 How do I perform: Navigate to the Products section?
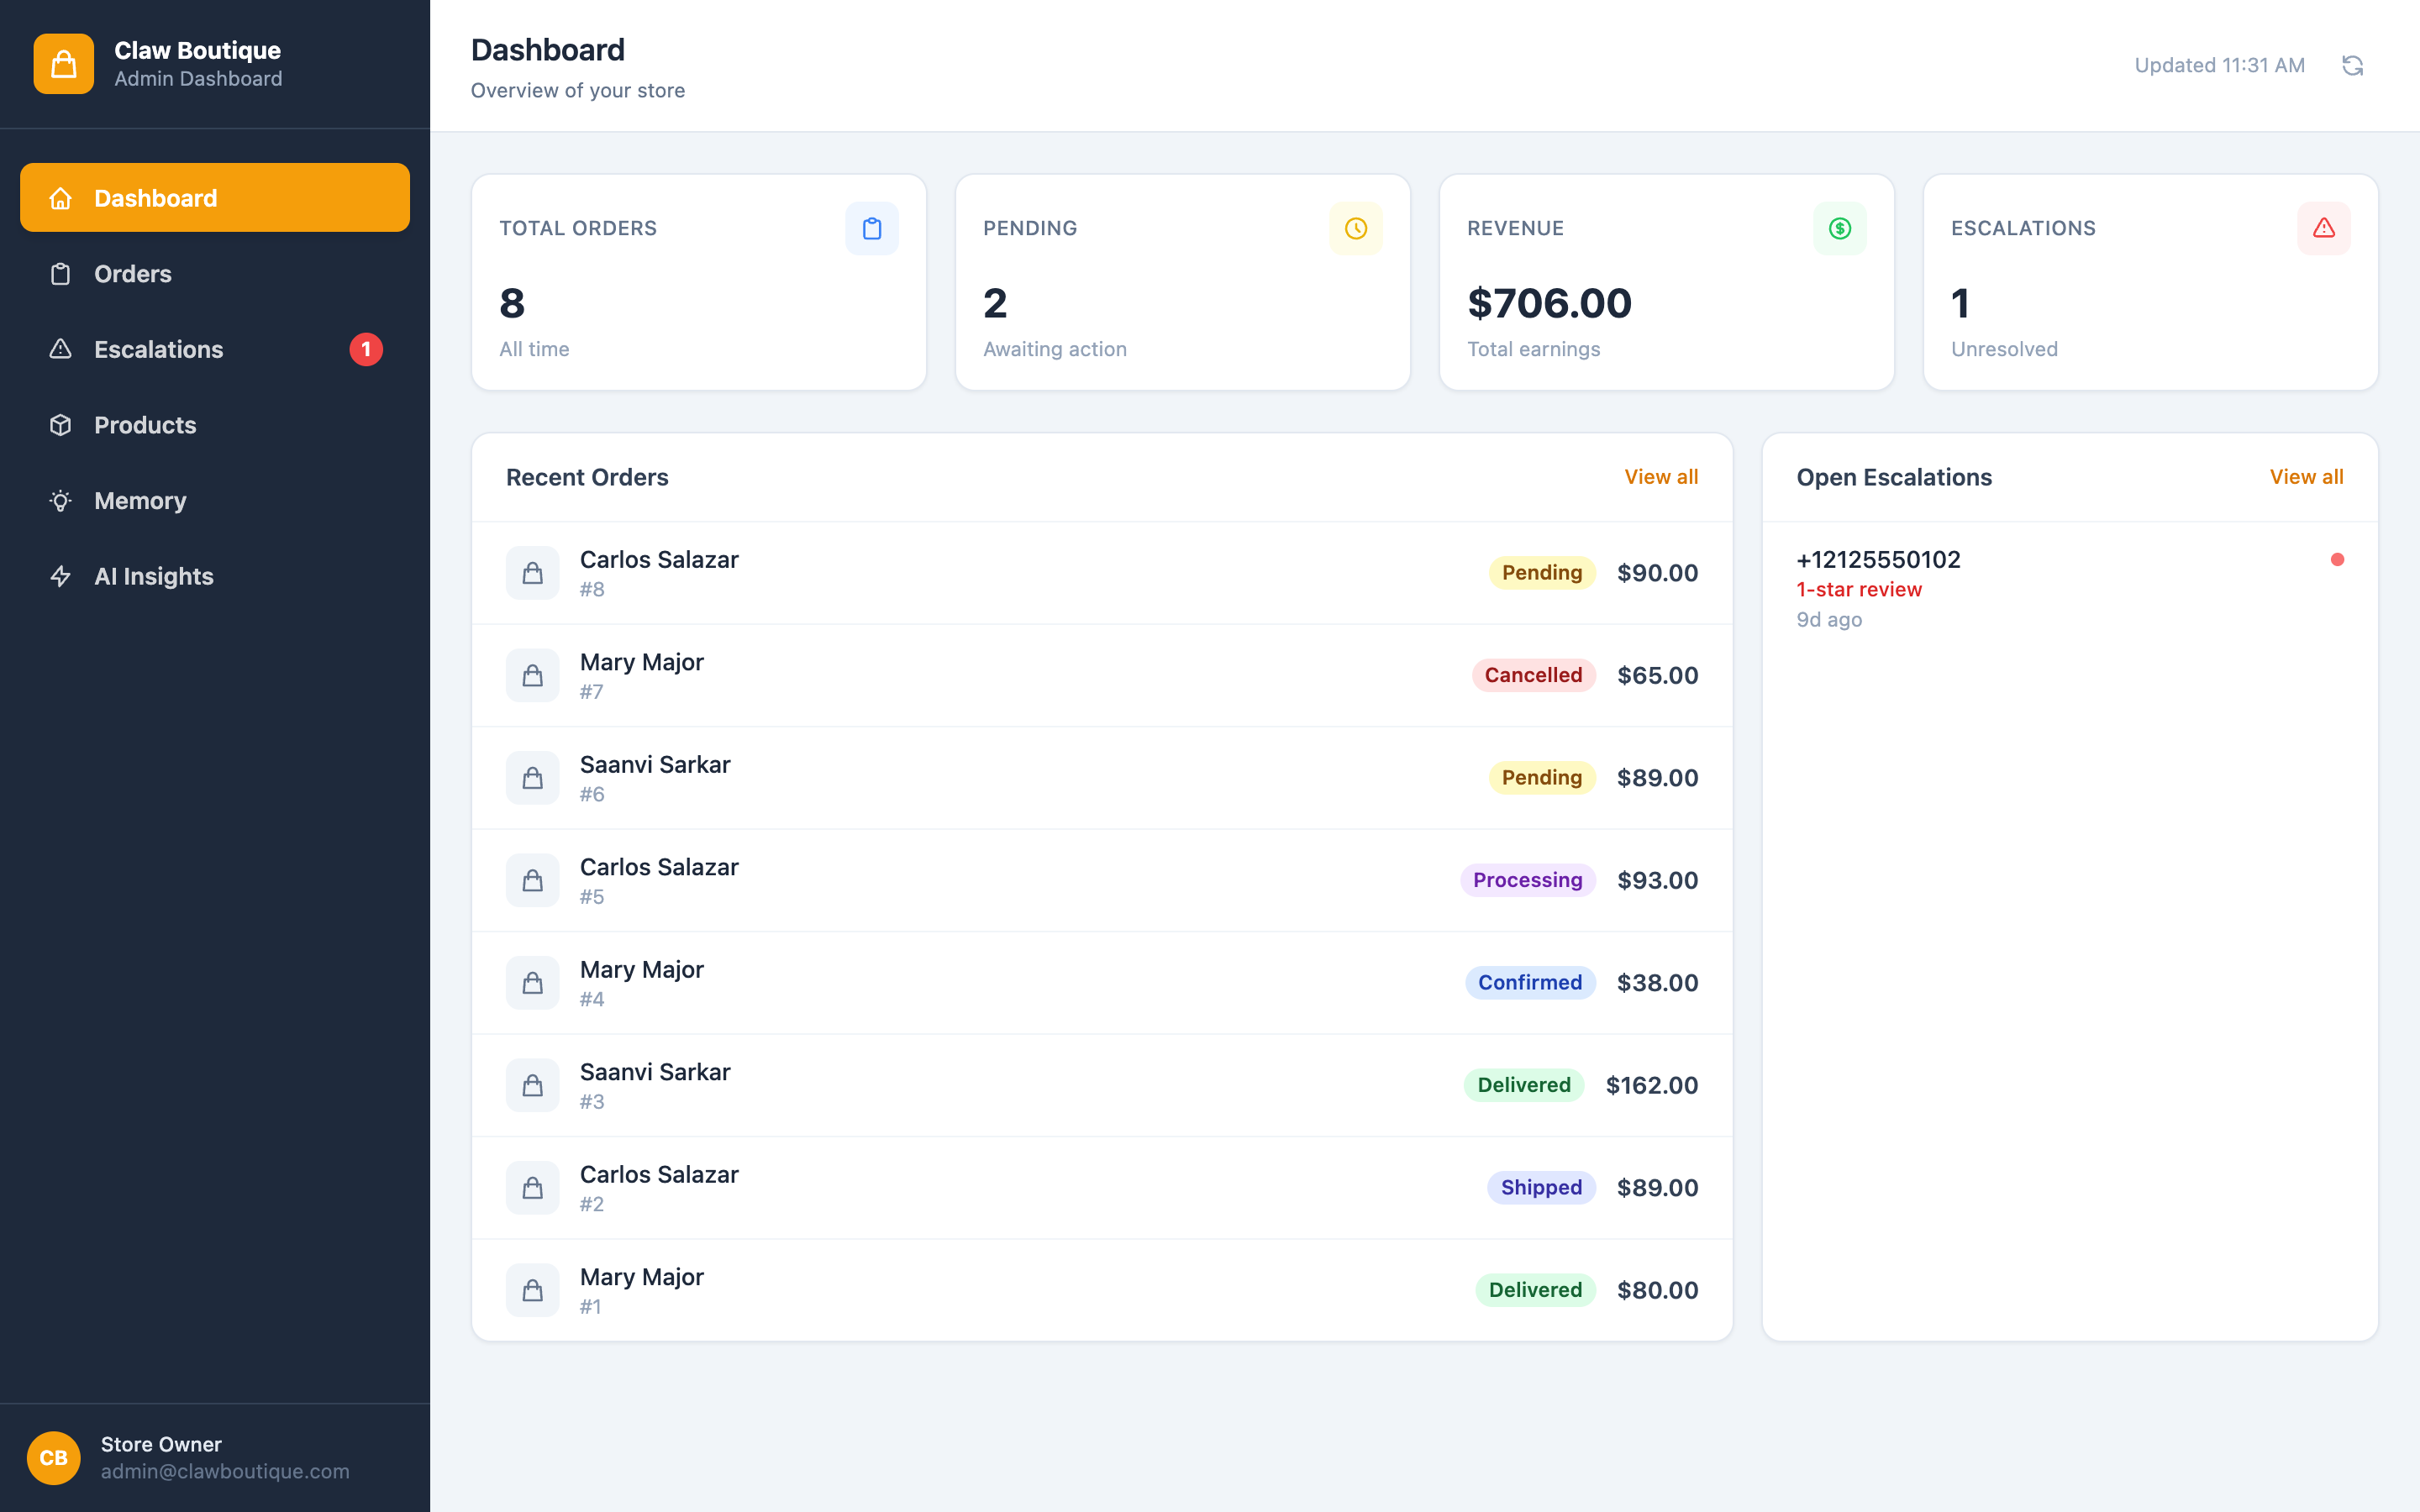pyautogui.click(x=215, y=425)
